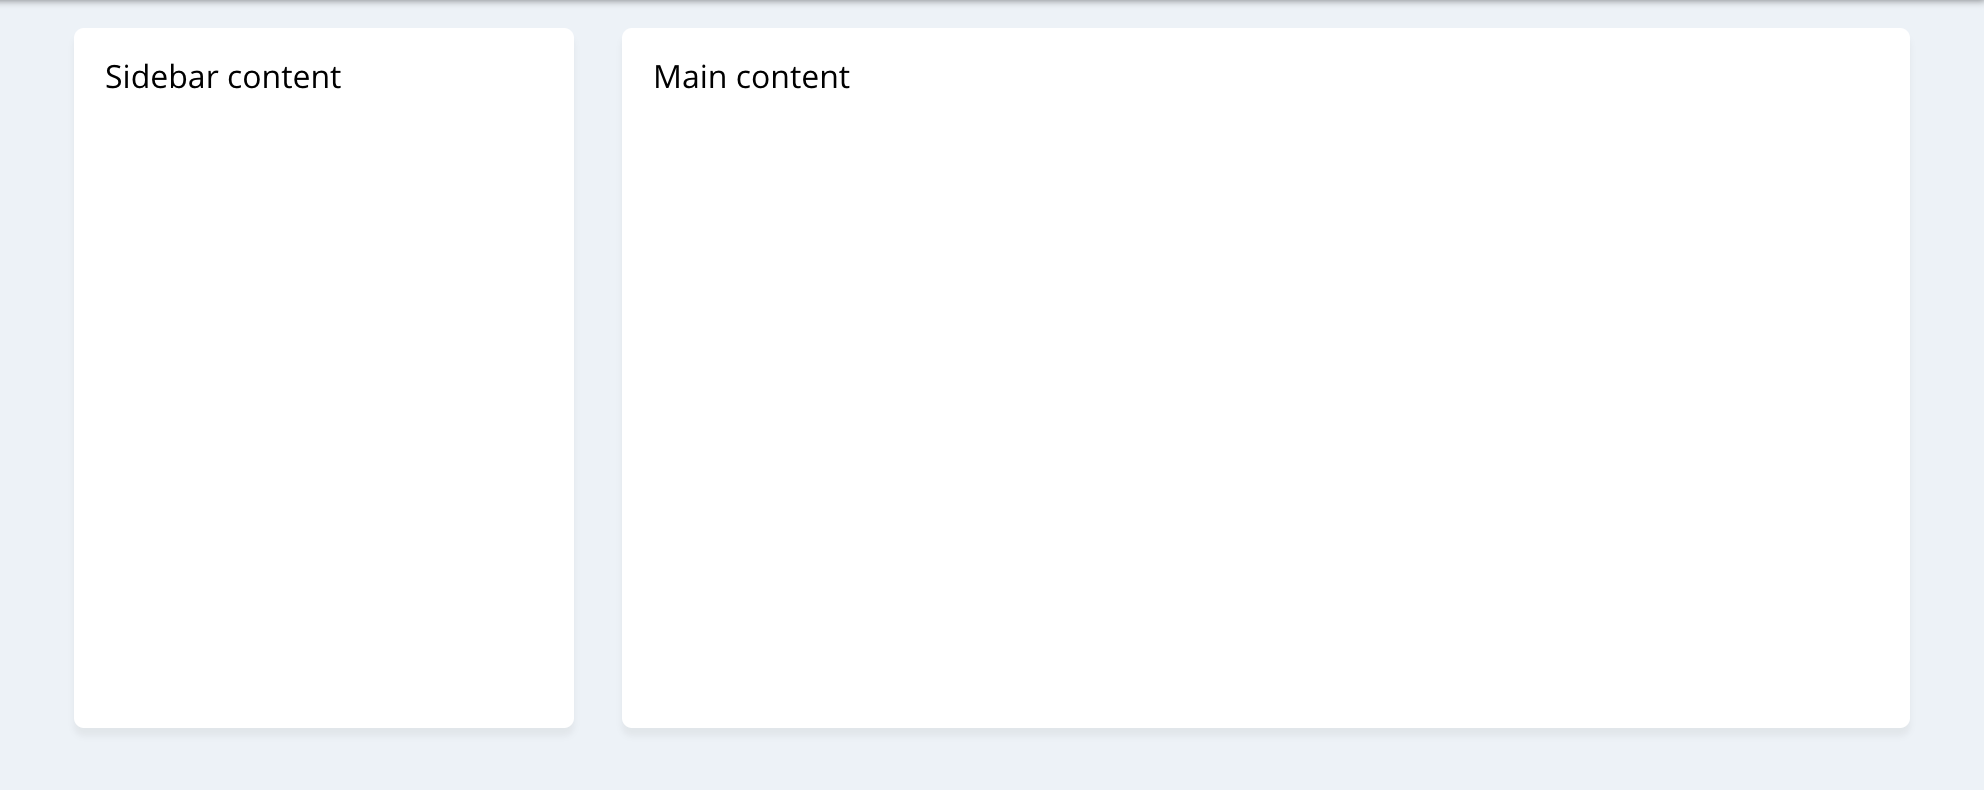
Task: Click the gray margin beside the main card
Action: (1947, 378)
